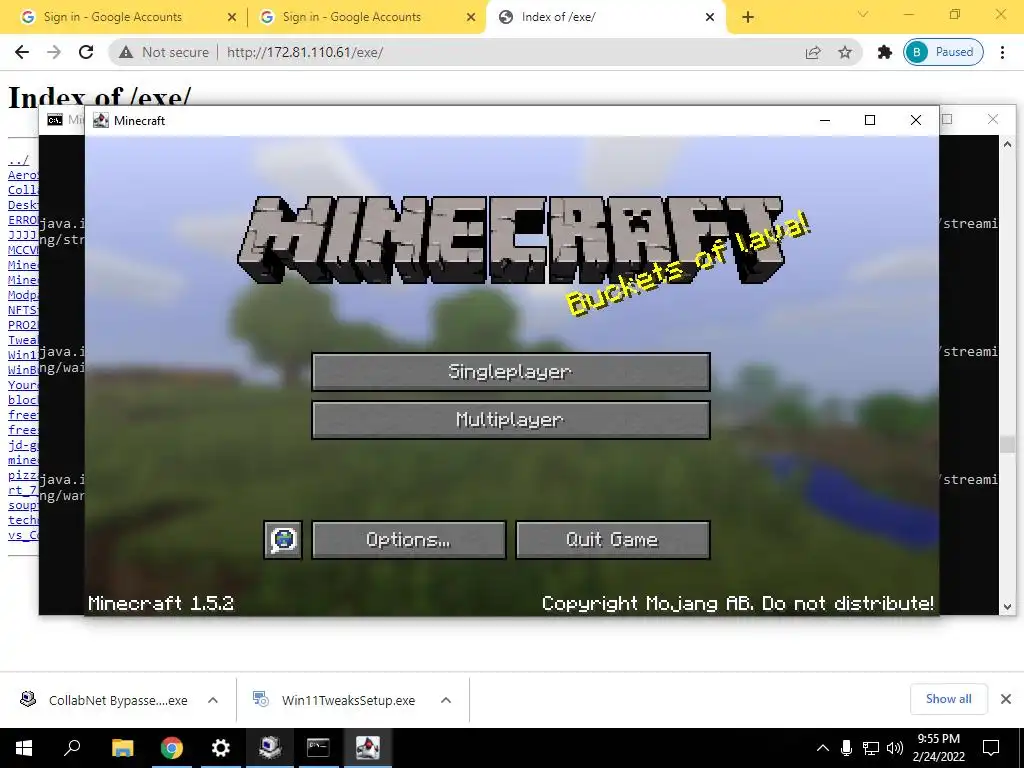
Task: Open Minecraft Options
Action: pyautogui.click(x=409, y=539)
